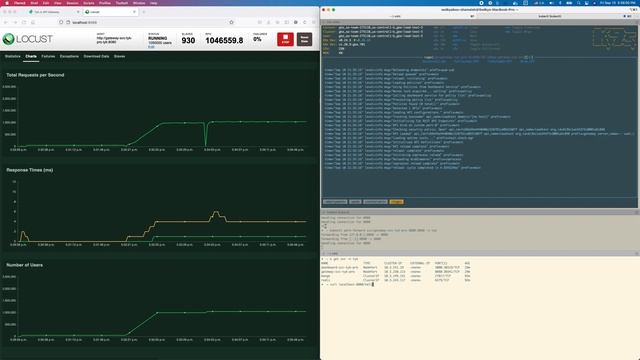Open the Statistics tab in Locust
640x360 pixels.
(13, 56)
